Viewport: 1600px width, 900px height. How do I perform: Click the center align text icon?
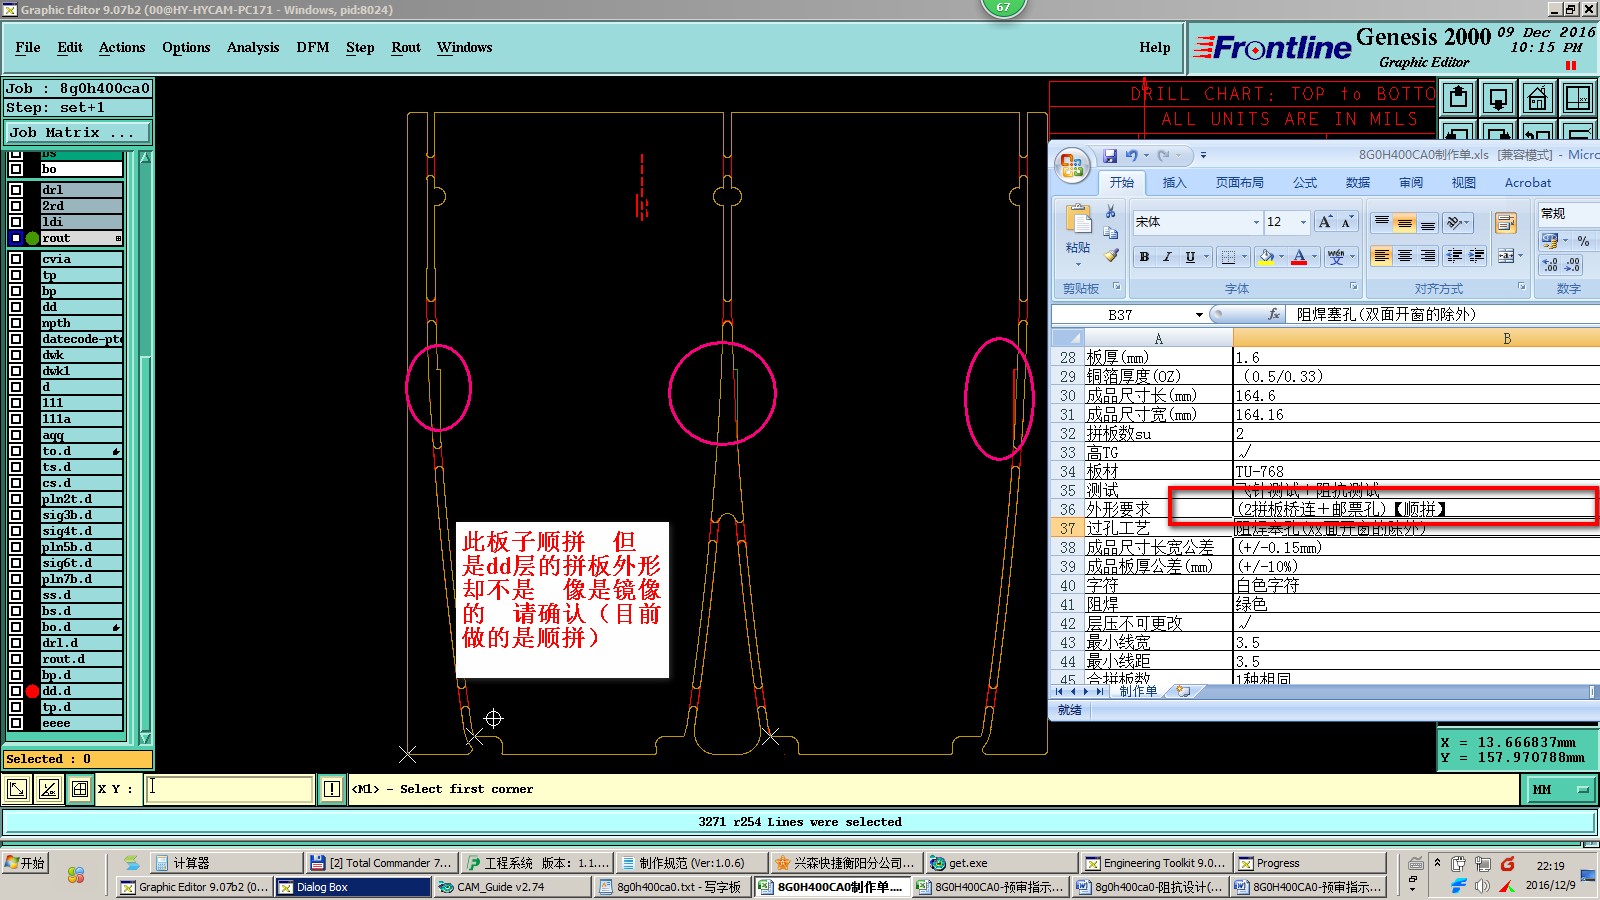1404,256
